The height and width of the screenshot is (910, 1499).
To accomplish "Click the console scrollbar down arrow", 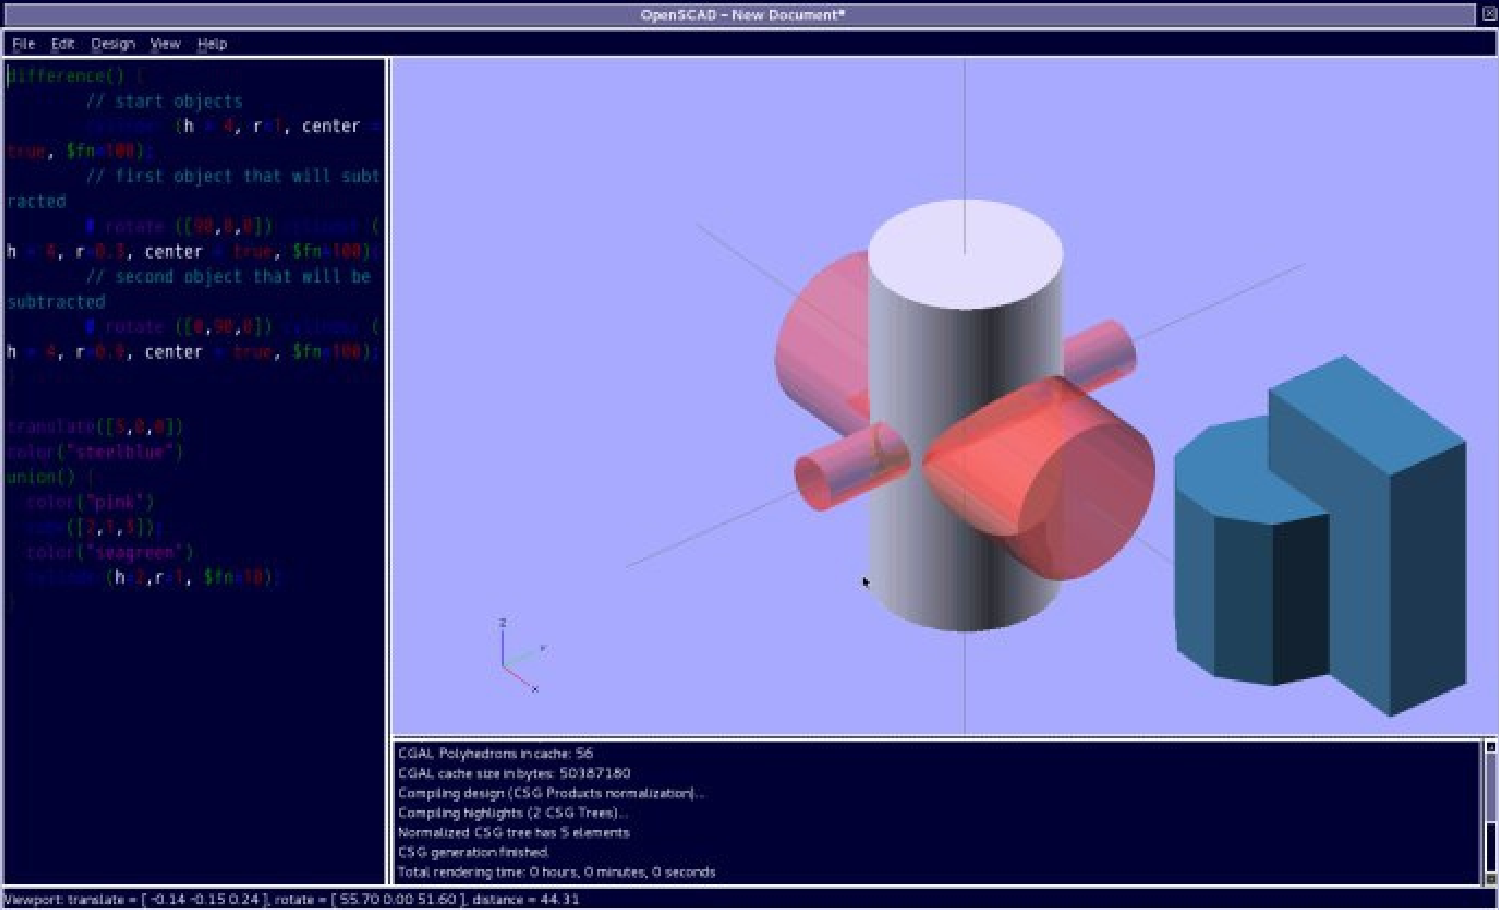I will pos(1490,879).
